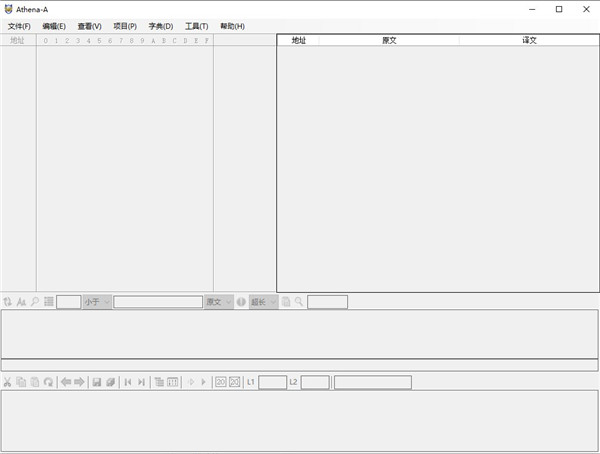600x454 pixels.
Task: Click the 地址 column header in translation table
Action: (298, 40)
